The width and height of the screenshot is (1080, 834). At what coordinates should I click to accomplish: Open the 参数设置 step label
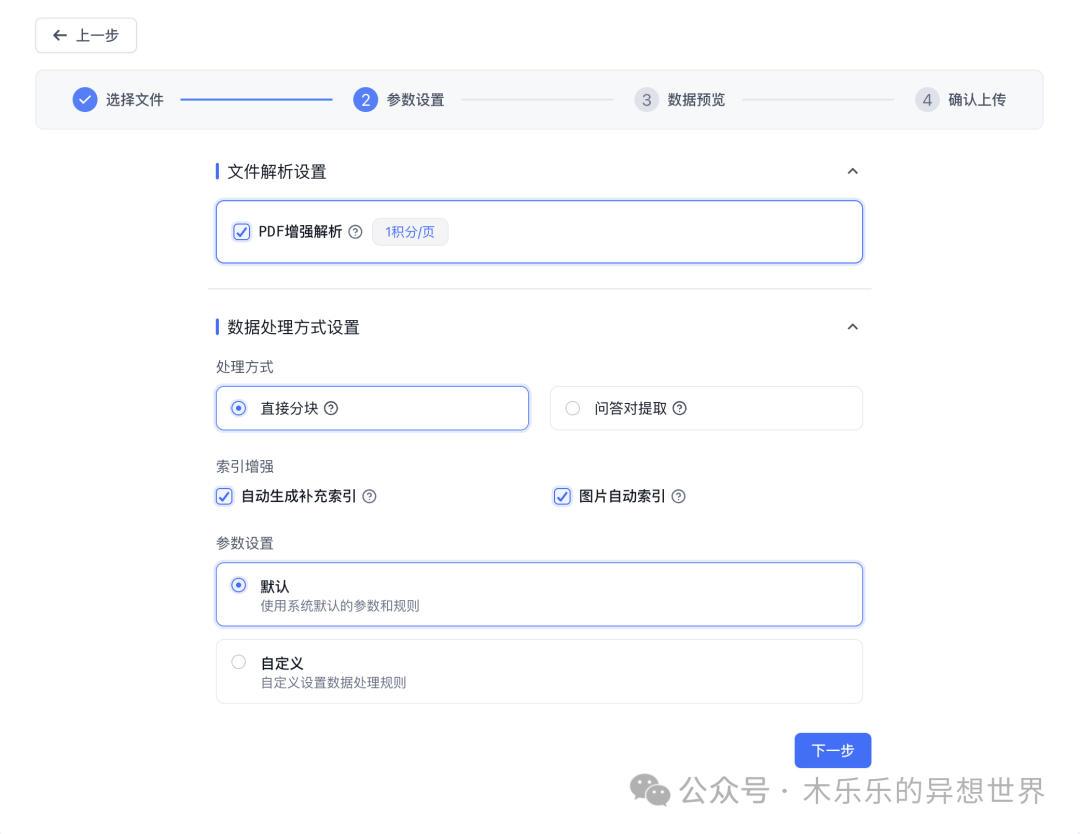[415, 100]
